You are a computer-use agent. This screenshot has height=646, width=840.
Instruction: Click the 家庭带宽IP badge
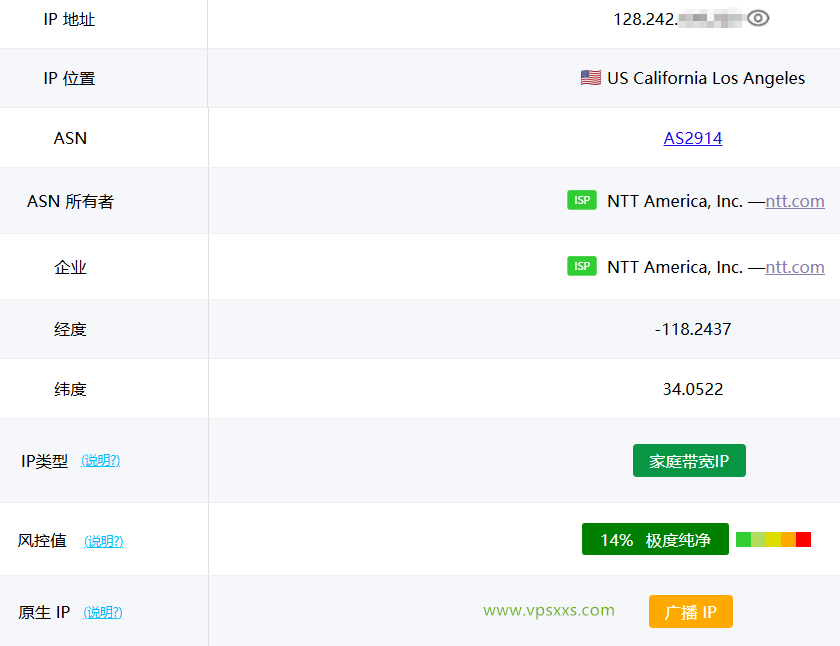point(689,461)
